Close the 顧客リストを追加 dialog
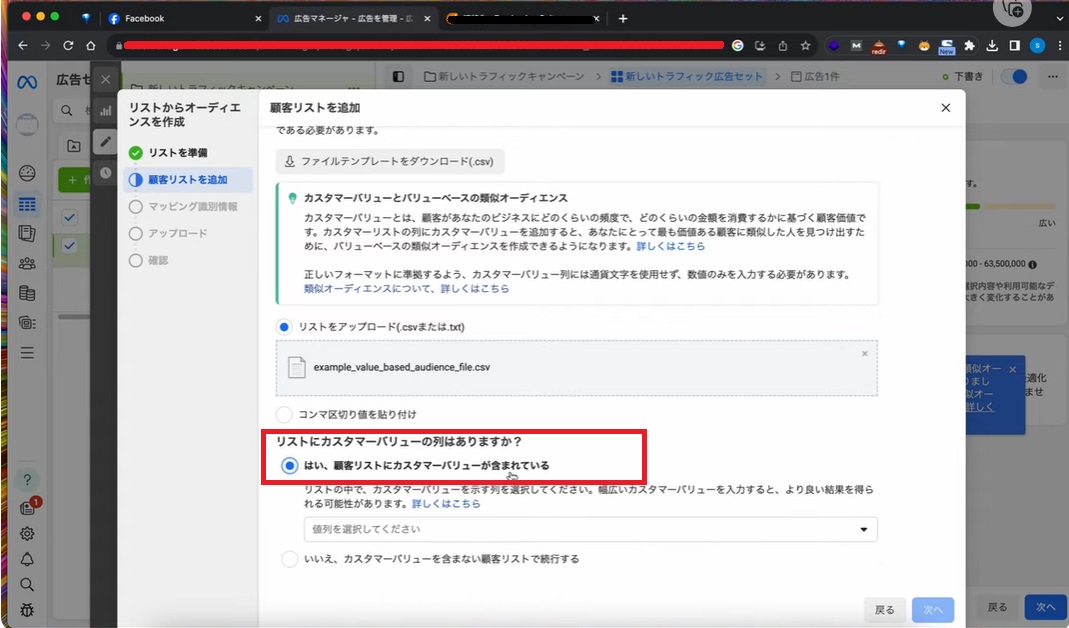The height and width of the screenshot is (628, 1069). coord(945,108)
